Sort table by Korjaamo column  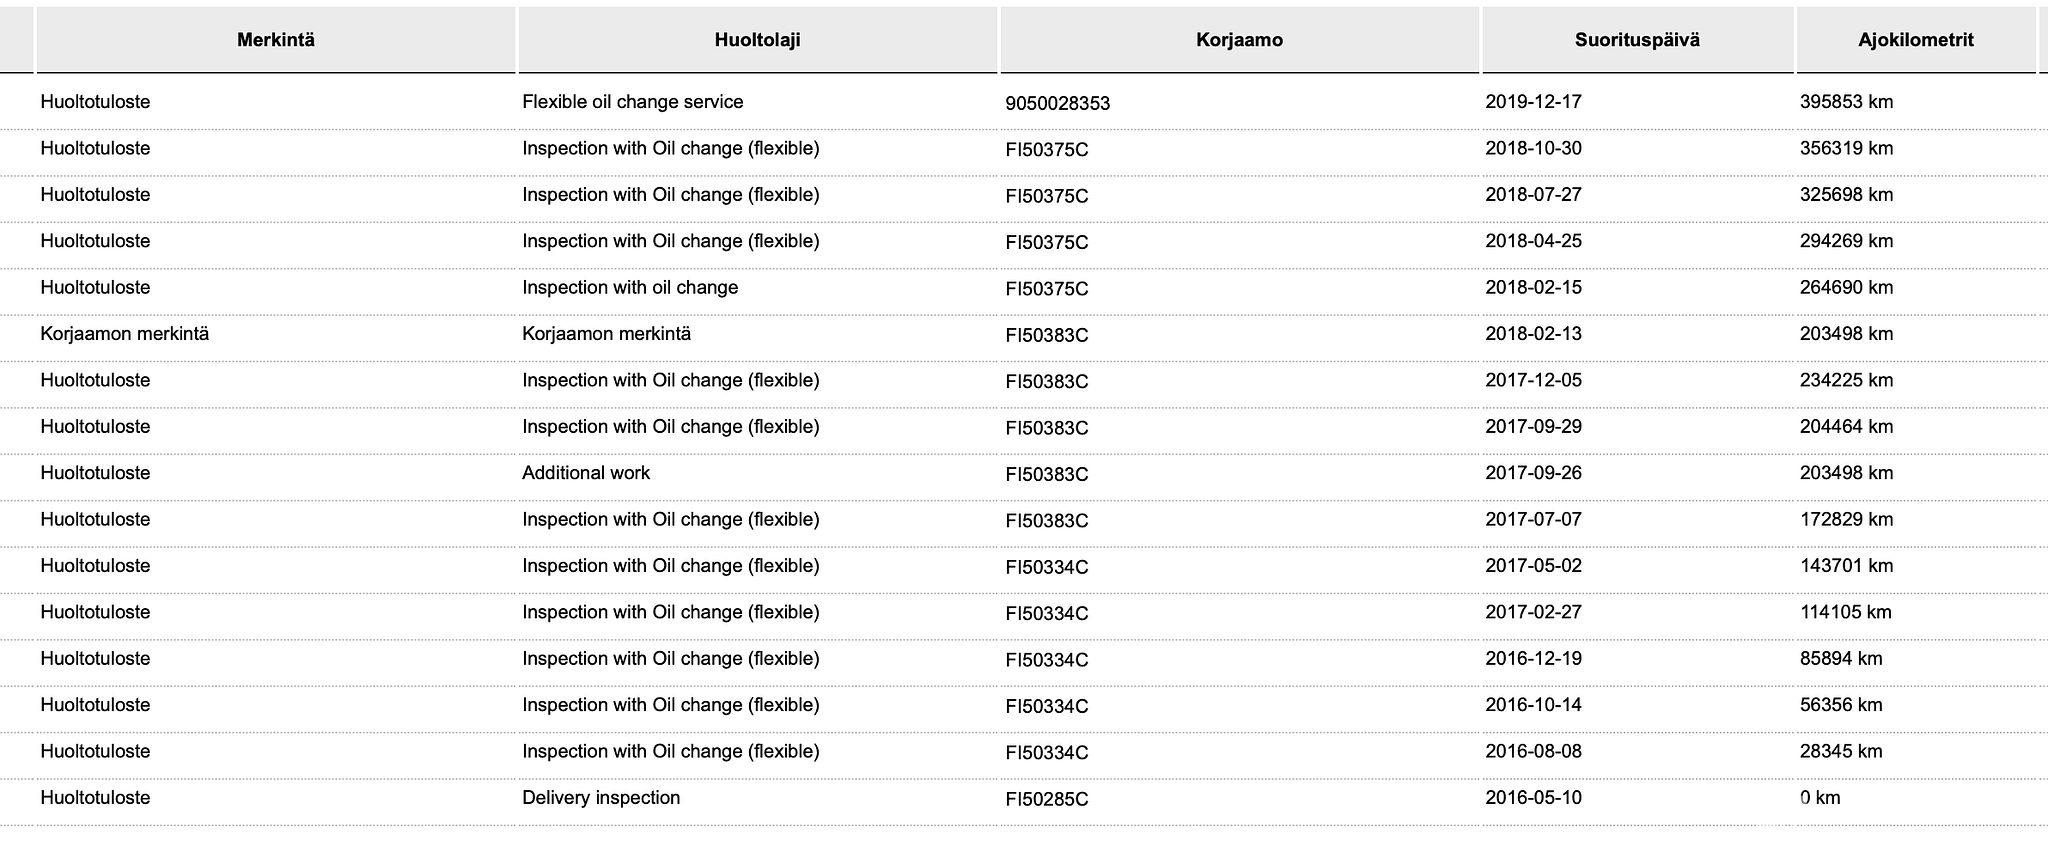point(1239,40)
